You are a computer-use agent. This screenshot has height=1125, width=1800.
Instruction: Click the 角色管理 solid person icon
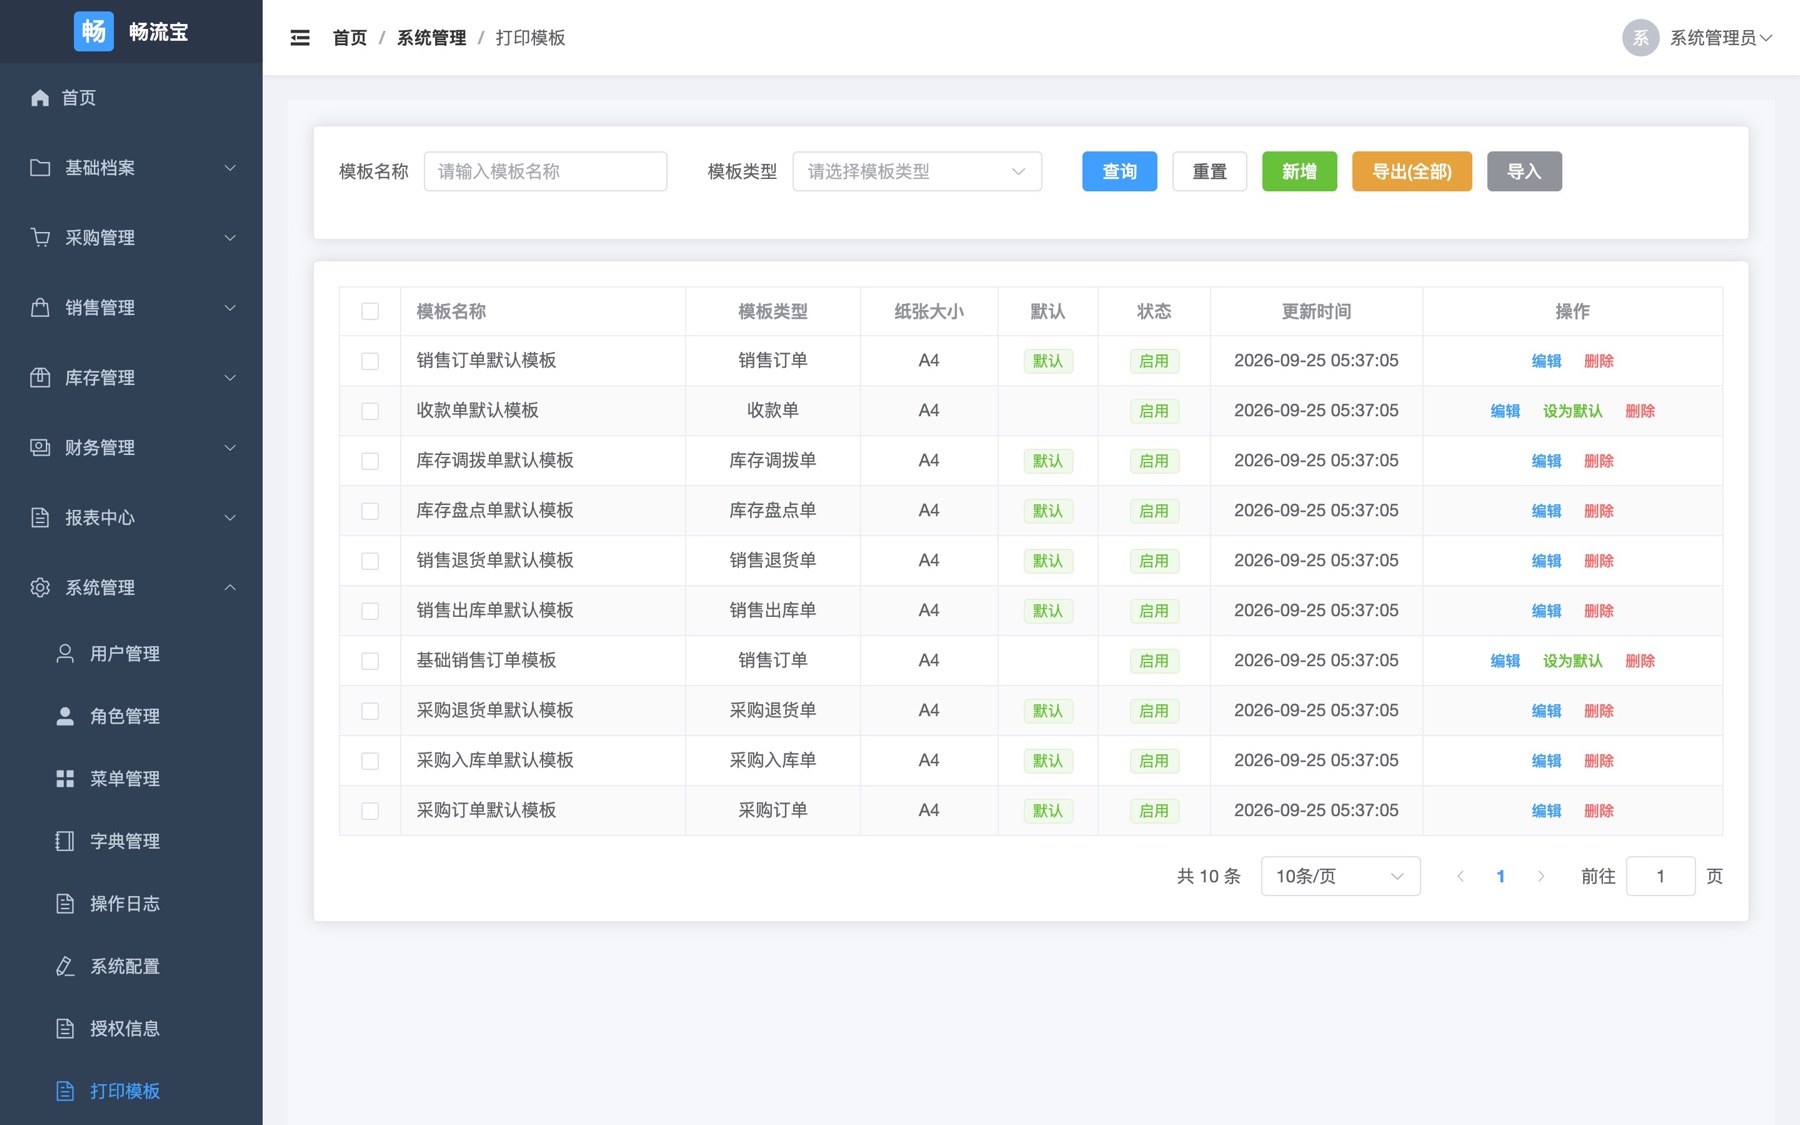click(x=65, y=716)
